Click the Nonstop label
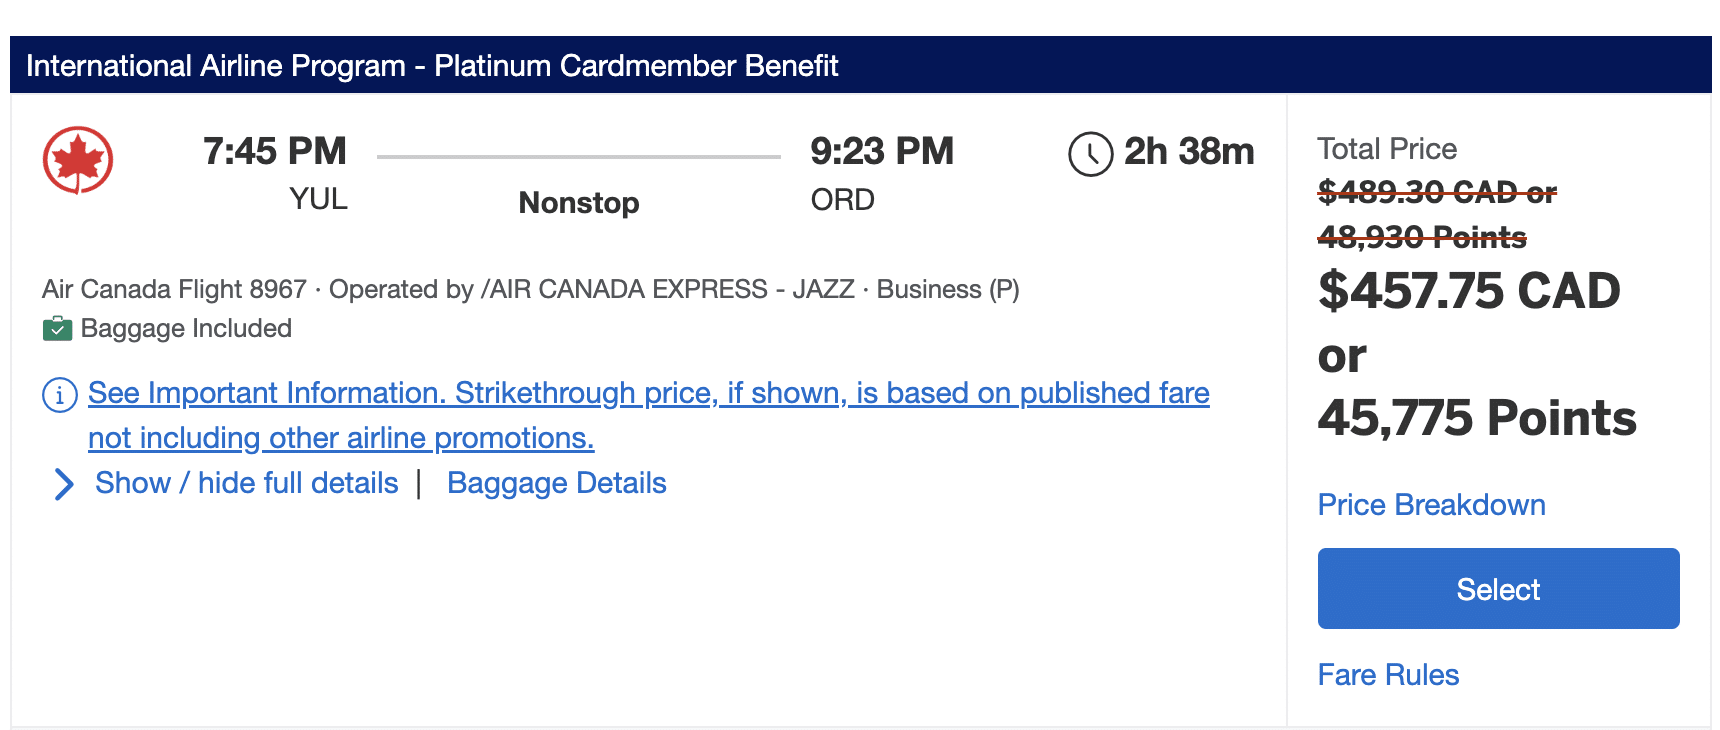The width and height of the screenshot is (1720, 730). click(578, 203)
